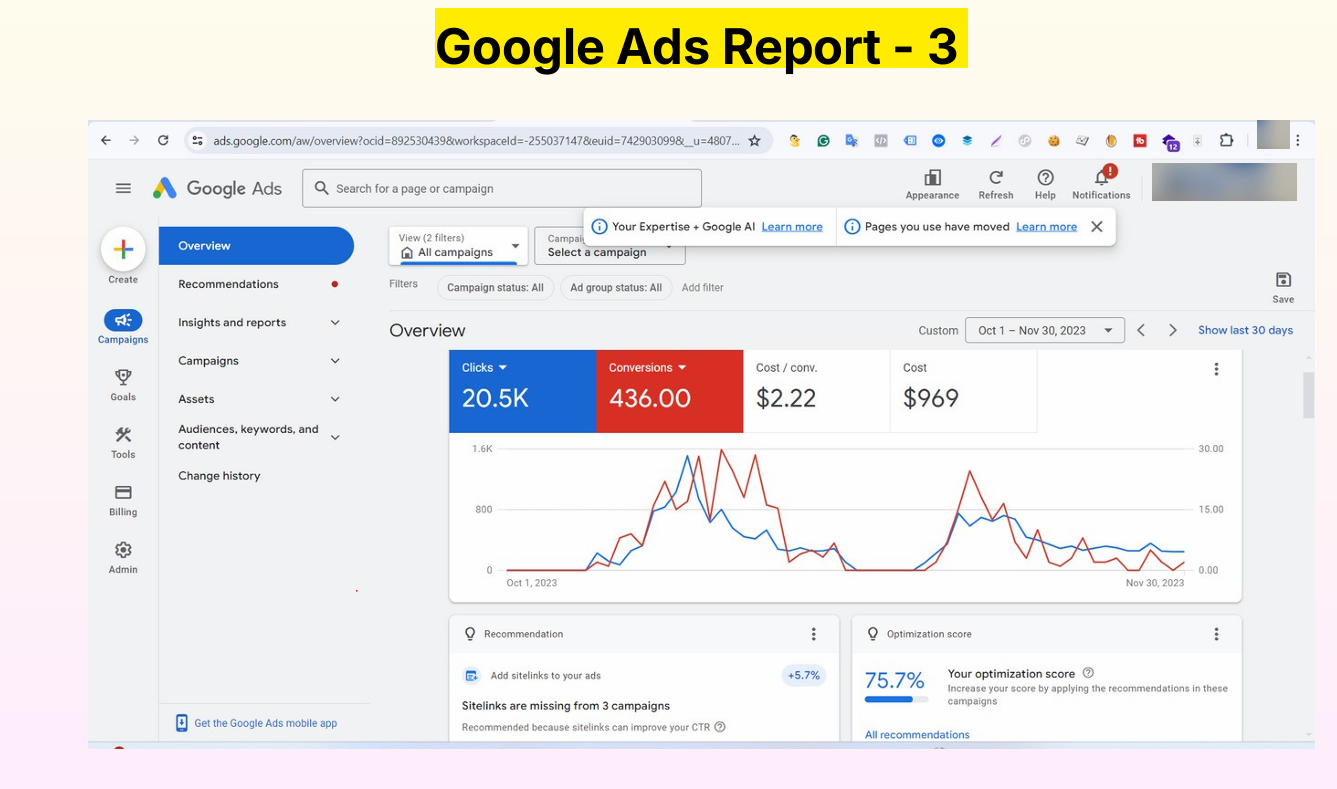The image size is (1337, 789).
Task: Open the Recommendation card three-dot menu
Action: point(813,634)
